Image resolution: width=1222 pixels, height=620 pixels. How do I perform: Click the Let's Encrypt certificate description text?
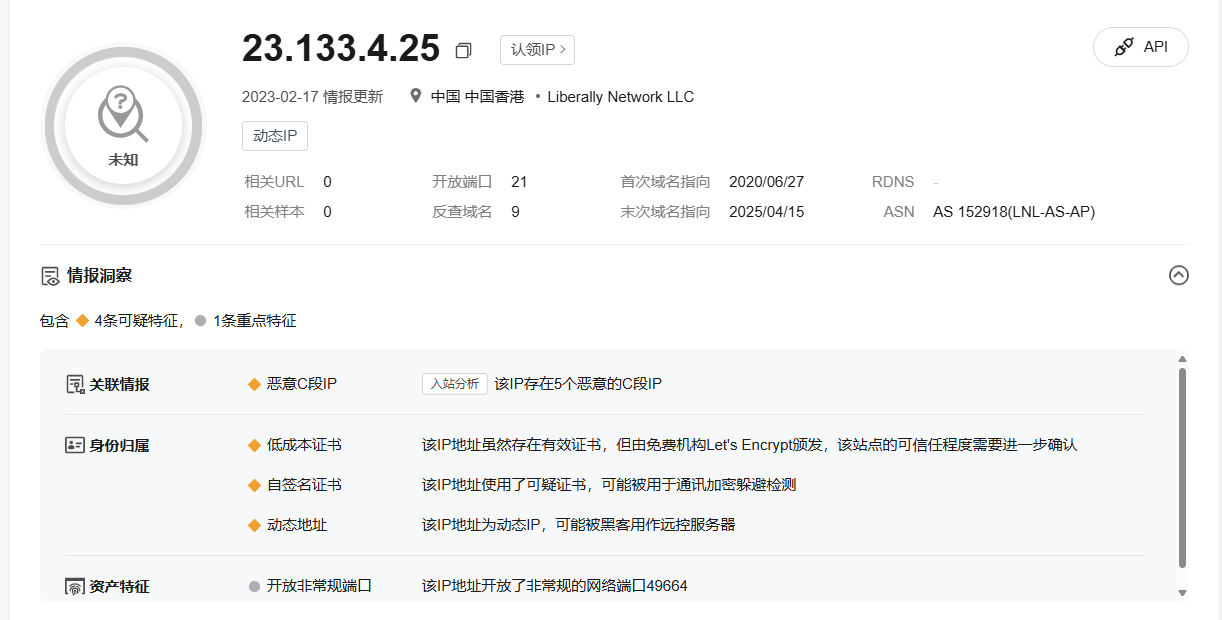point(750,445)
